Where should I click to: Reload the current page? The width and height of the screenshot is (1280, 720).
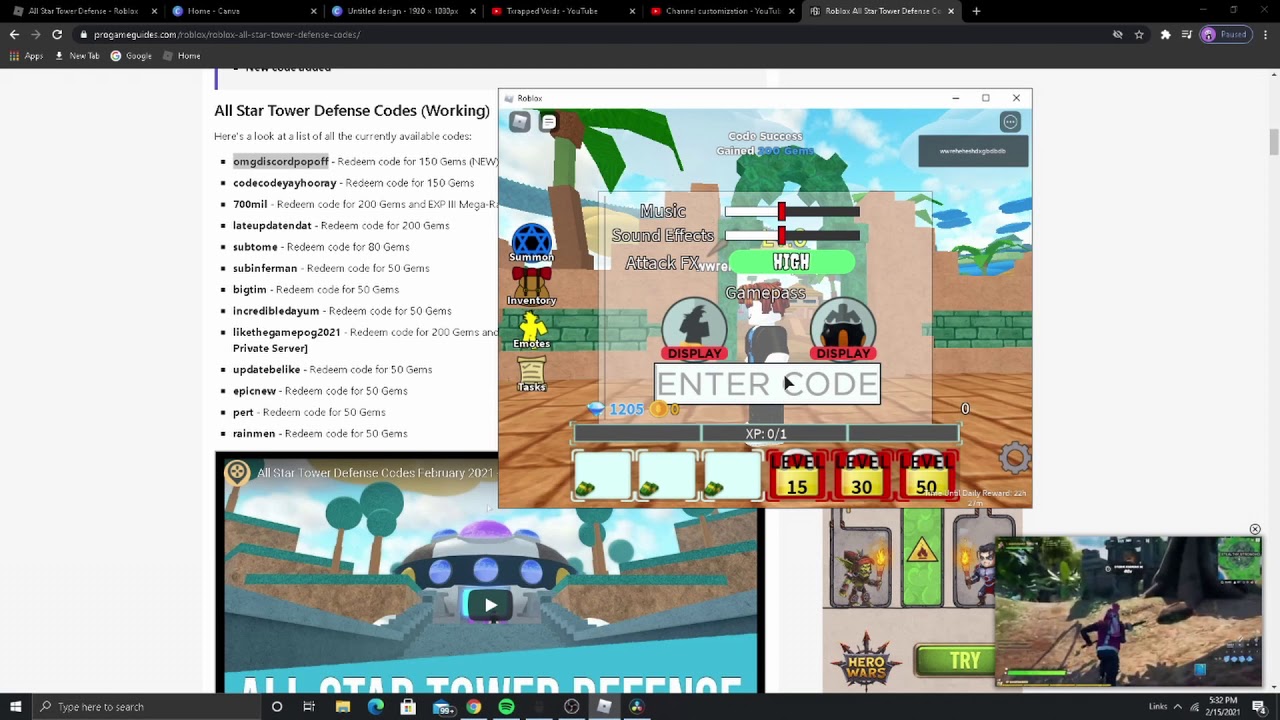(x=57, y=34)
